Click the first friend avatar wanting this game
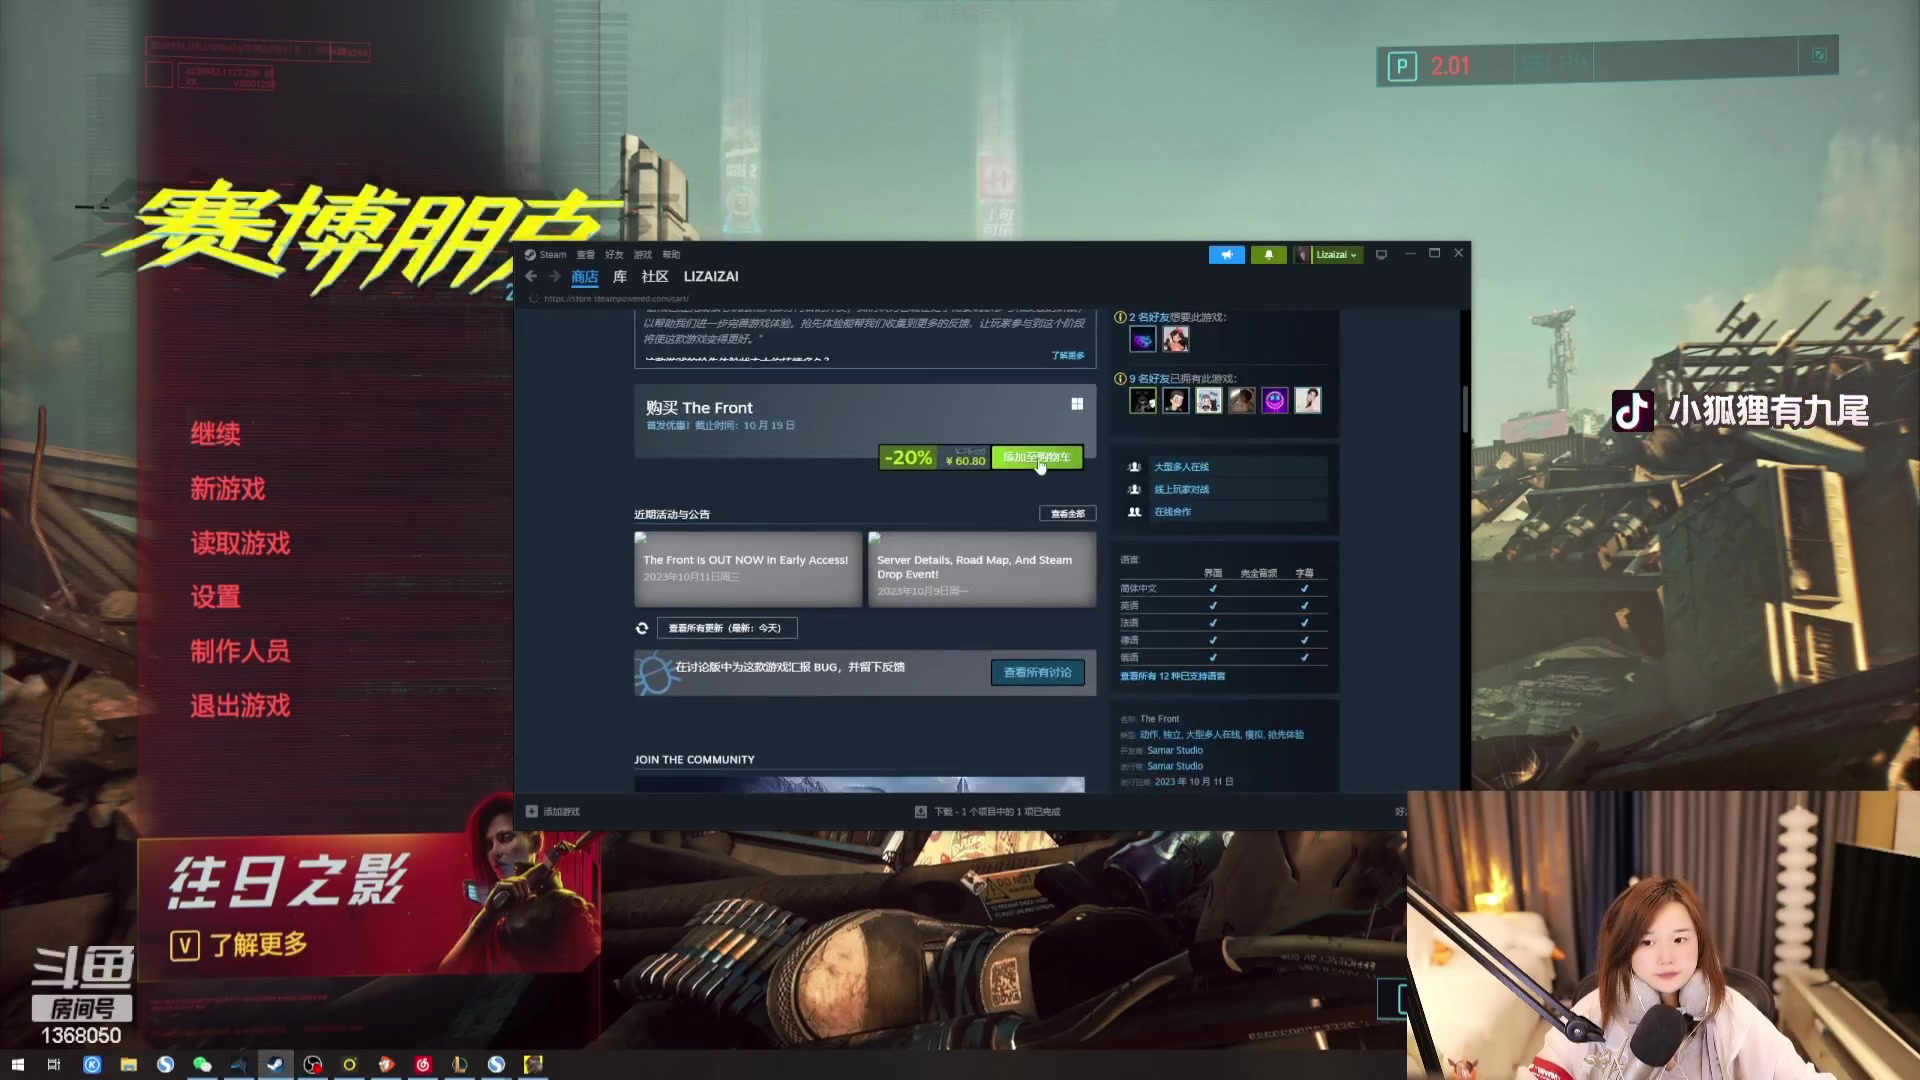 point(1142,340)
